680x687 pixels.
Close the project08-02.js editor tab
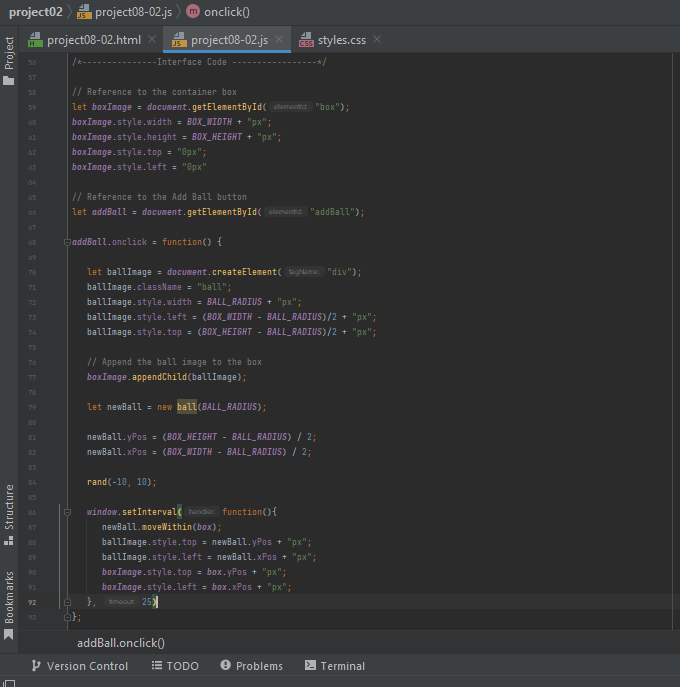(x=281, y=40)
